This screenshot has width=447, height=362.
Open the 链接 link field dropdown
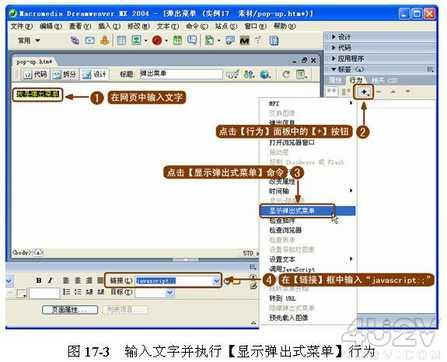pos(216,281)
